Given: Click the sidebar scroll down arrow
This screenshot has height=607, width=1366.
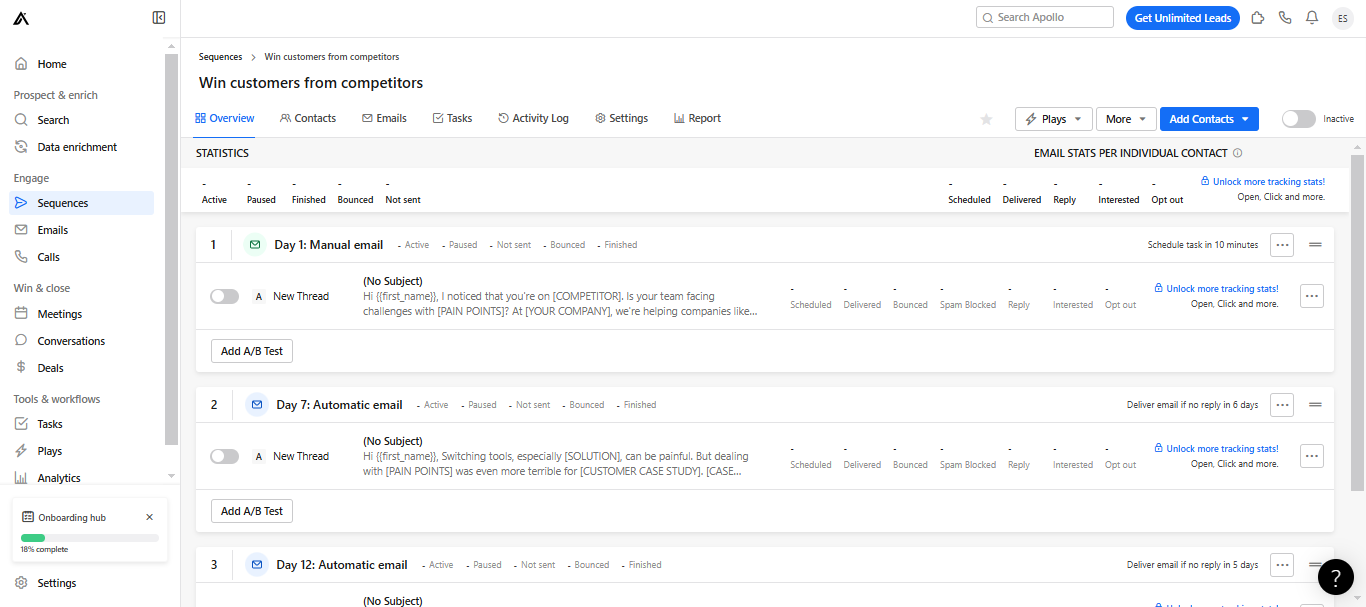Looking at the screenshot, I should [x=171, y=476].
